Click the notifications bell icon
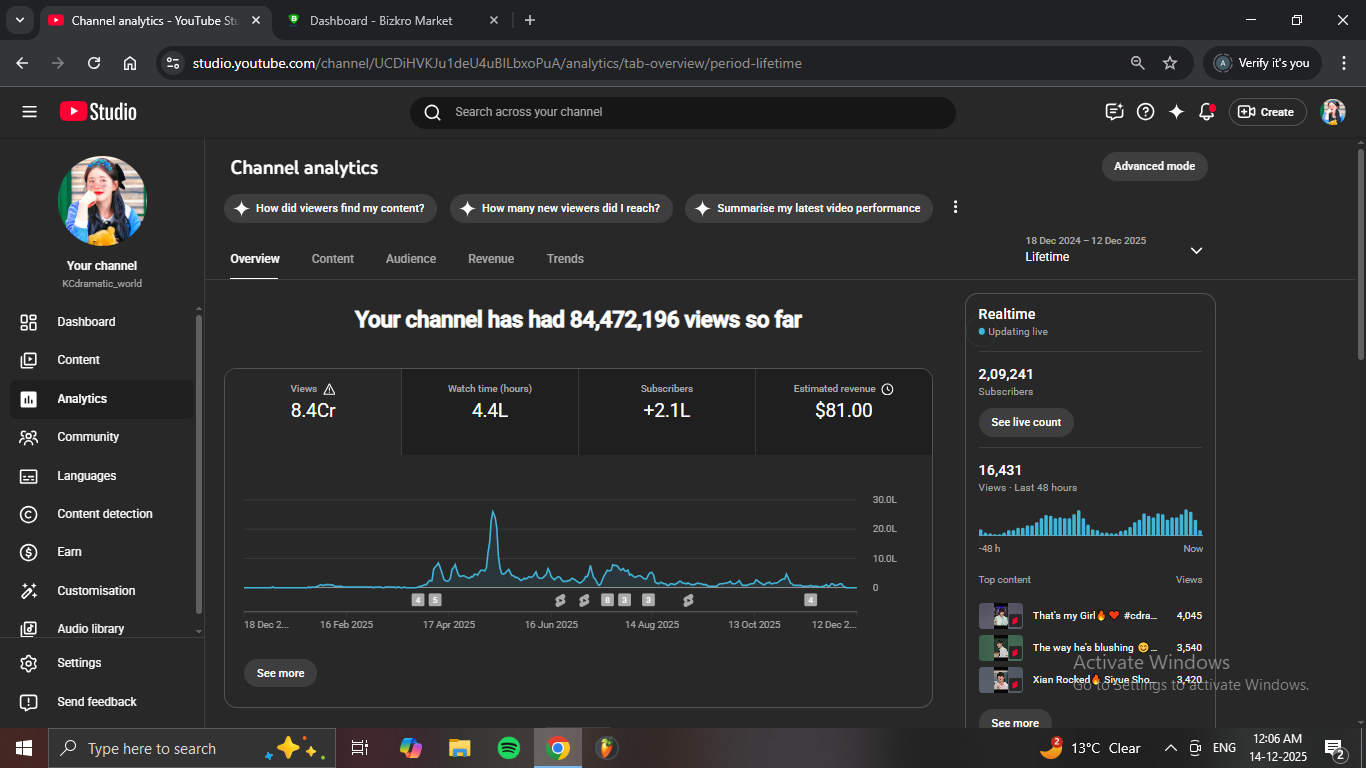 (x=1206, y=112)
